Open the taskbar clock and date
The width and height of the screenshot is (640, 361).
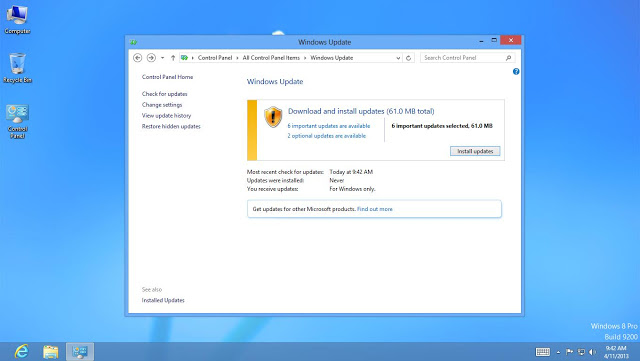click(x=616, y=352)
